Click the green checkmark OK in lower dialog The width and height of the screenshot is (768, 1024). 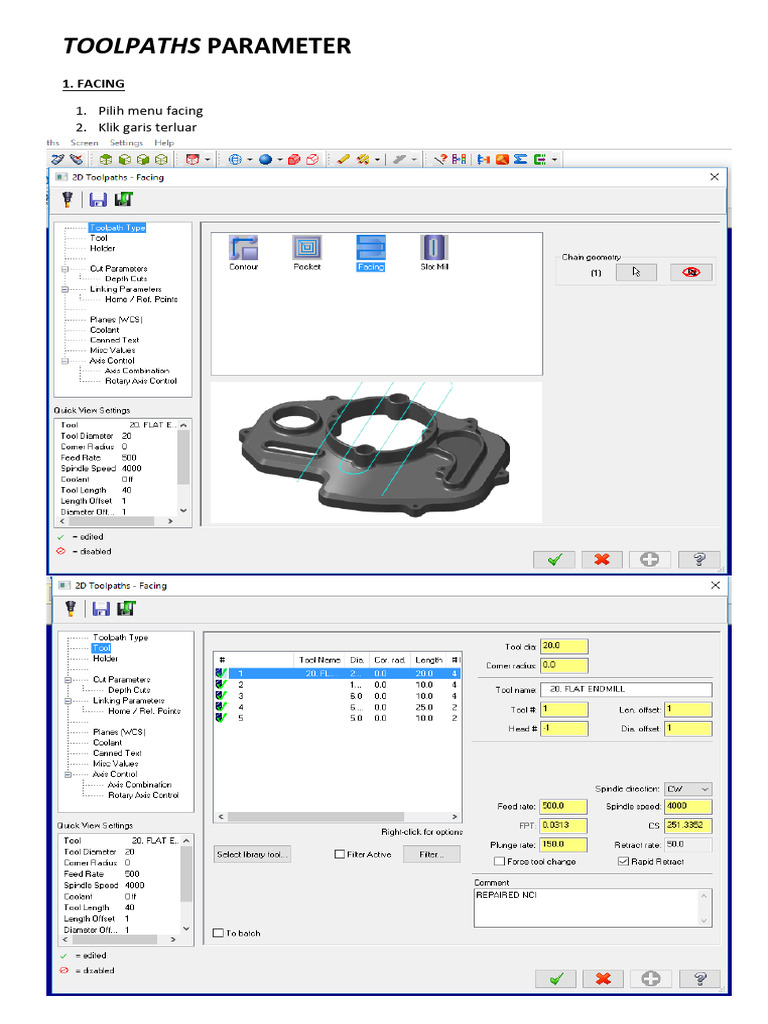(556, 979)
